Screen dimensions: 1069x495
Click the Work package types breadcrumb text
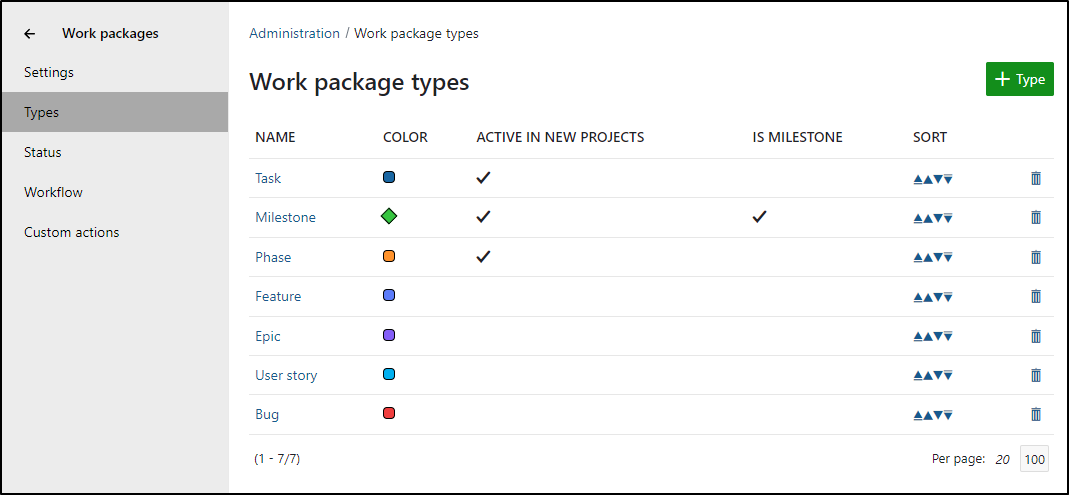[417, 33]
